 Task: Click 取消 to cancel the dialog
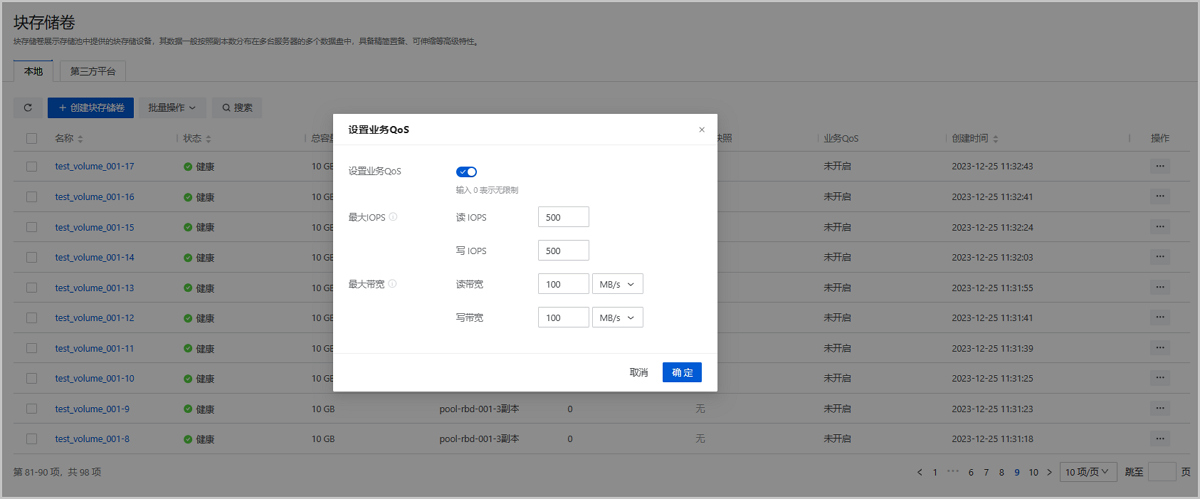[x=639, y=372]
